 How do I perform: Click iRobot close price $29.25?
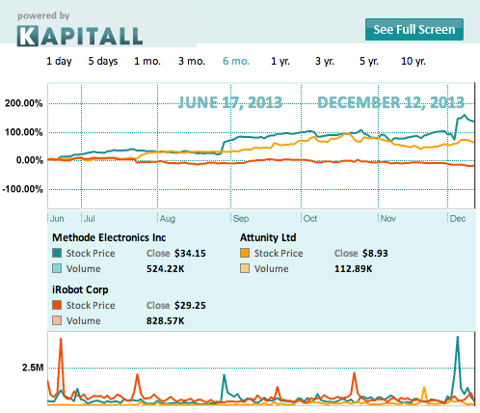pos(190,305)
